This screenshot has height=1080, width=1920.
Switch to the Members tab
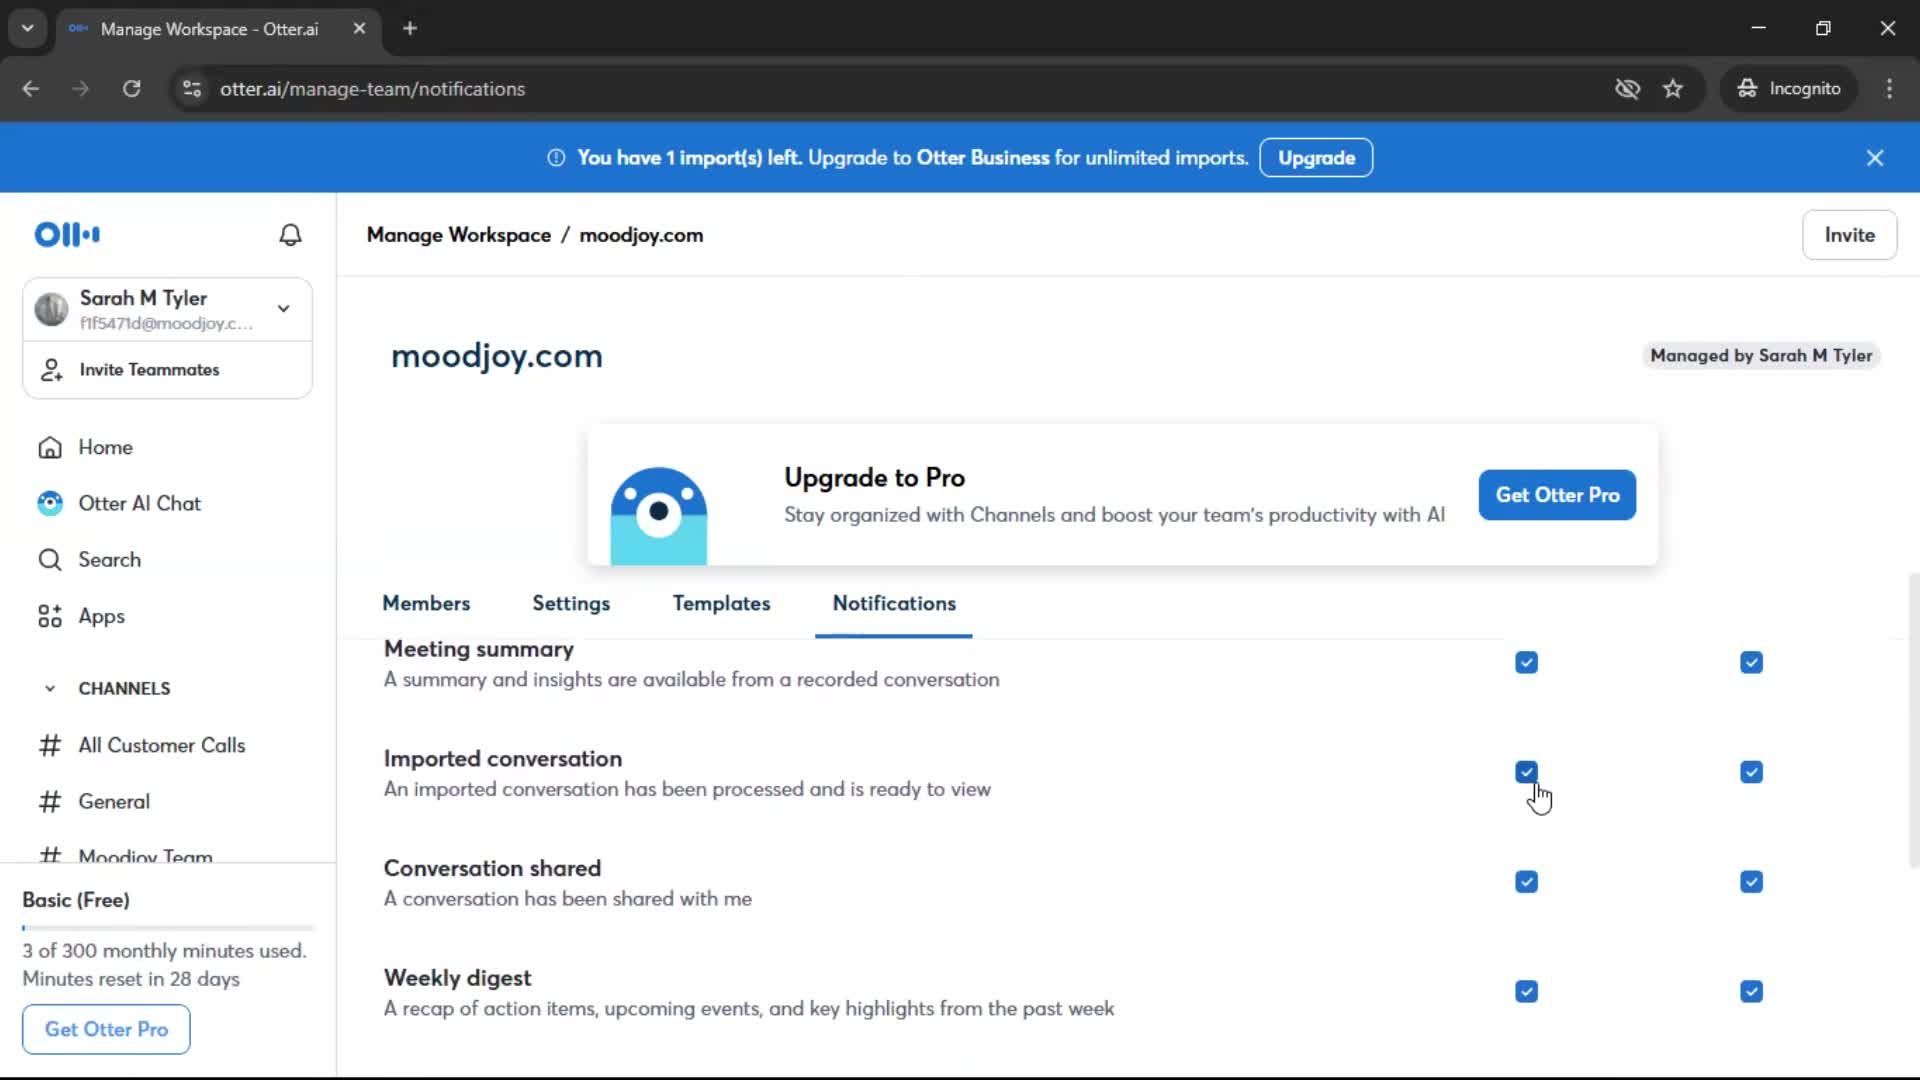[426, 603]
